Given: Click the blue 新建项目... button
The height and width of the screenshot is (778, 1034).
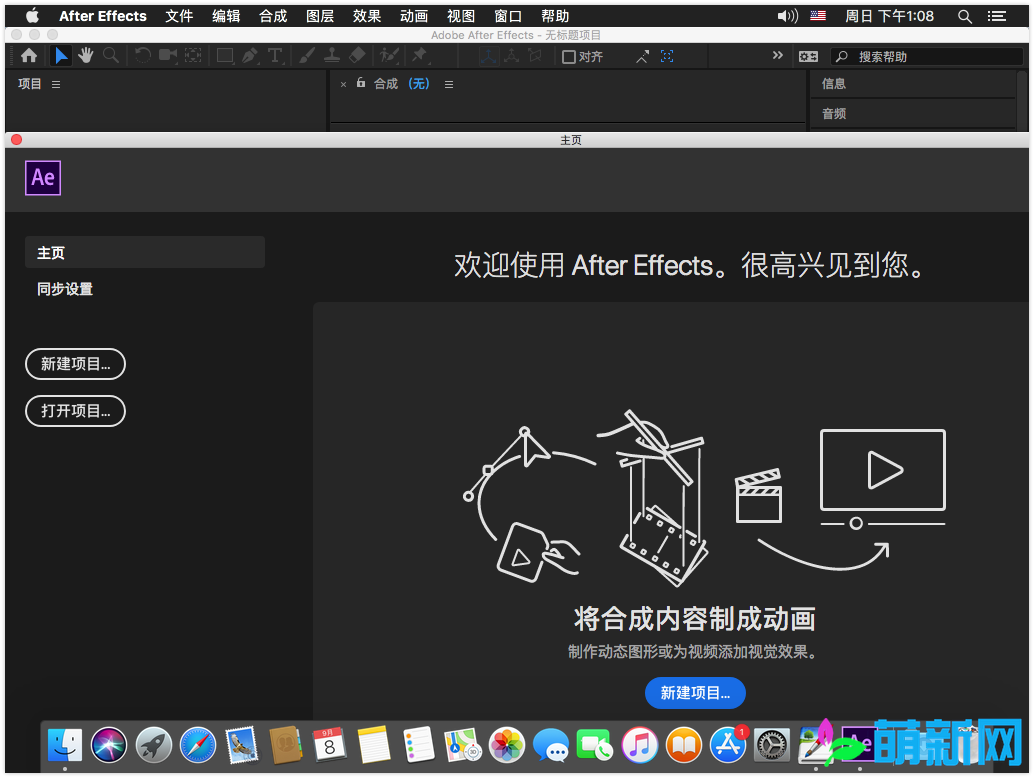Looking at the screenshot, I should (x=695, y=693).
